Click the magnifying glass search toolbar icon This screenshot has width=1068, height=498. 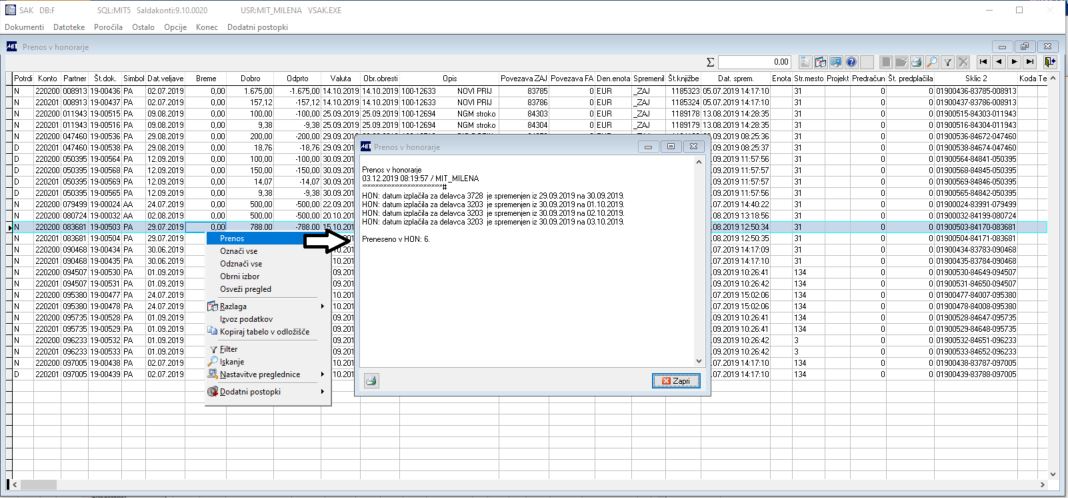932,62
